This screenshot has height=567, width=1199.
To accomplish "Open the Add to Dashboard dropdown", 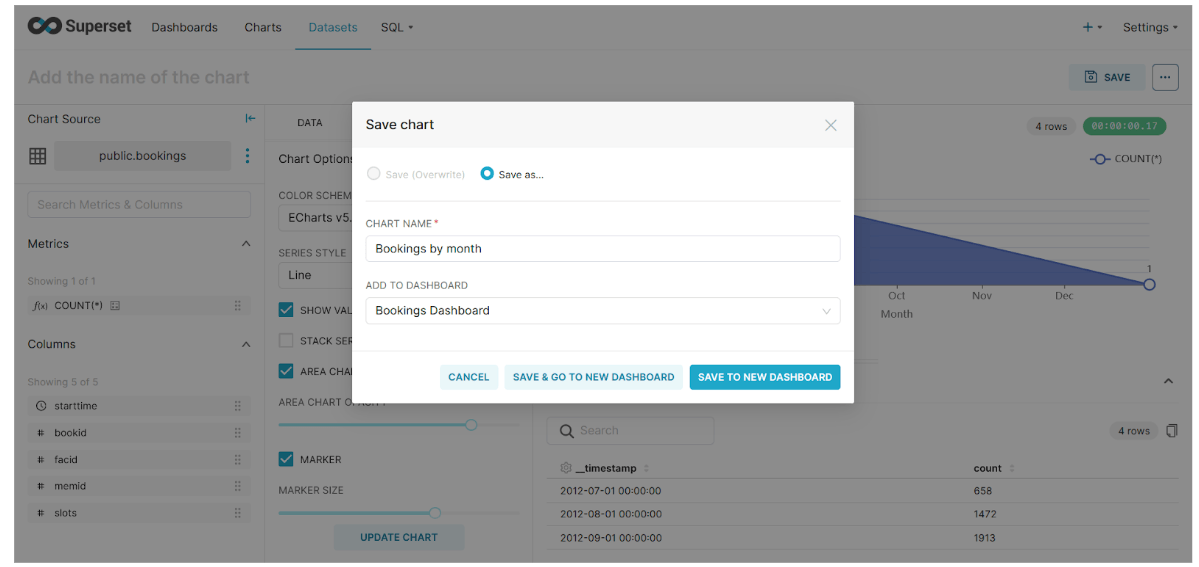I will coord(602,311).
